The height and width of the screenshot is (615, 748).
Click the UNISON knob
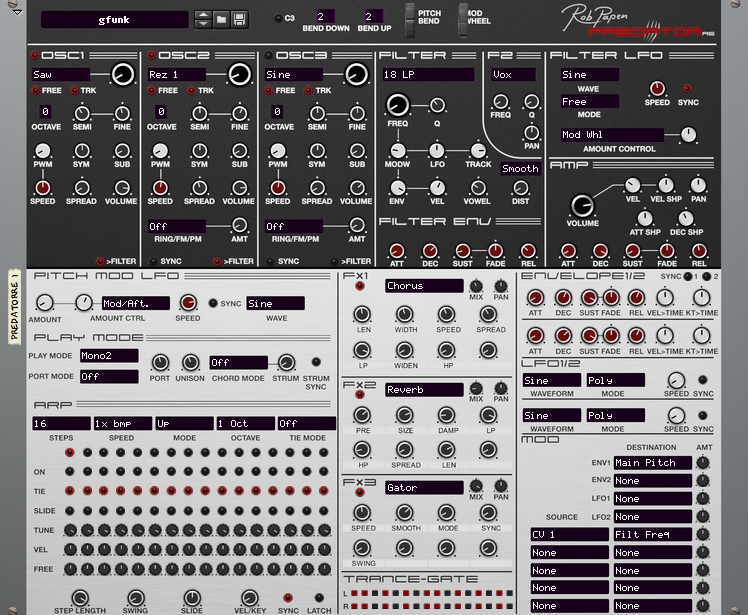(190, 363)
